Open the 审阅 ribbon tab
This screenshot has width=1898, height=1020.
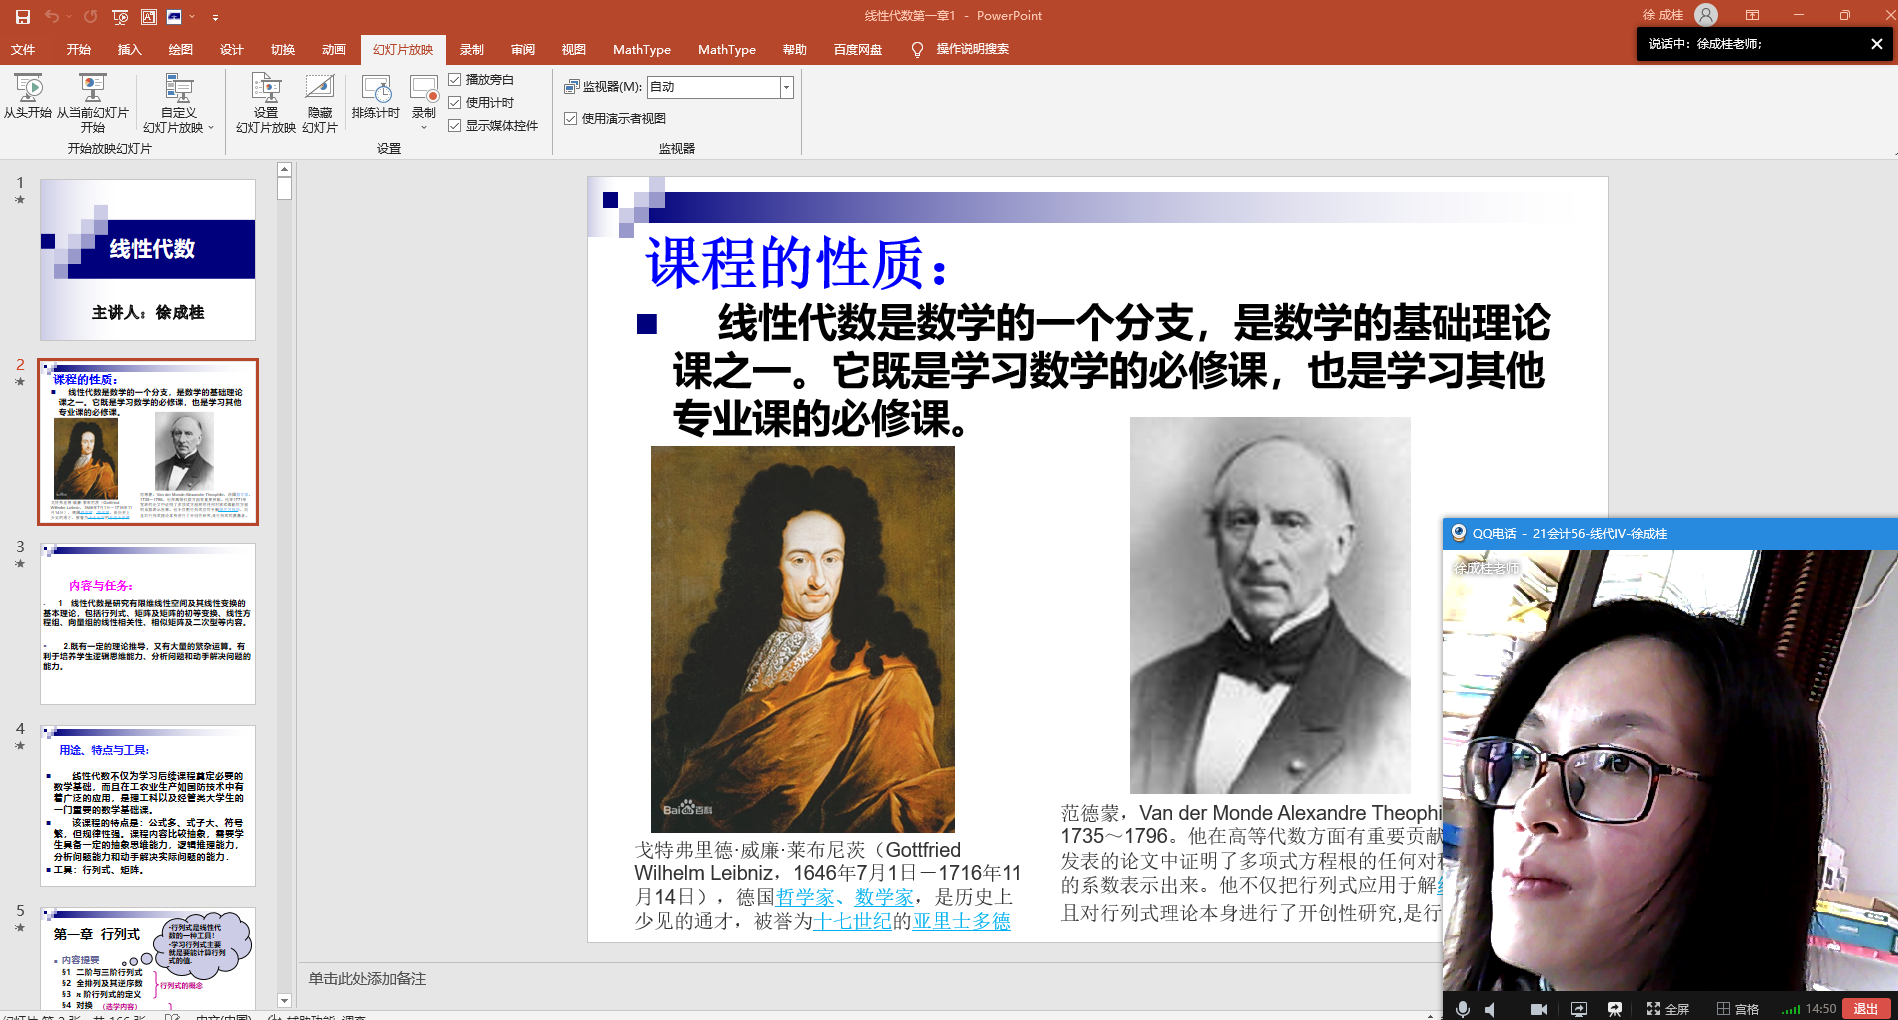tap(523, 49)
